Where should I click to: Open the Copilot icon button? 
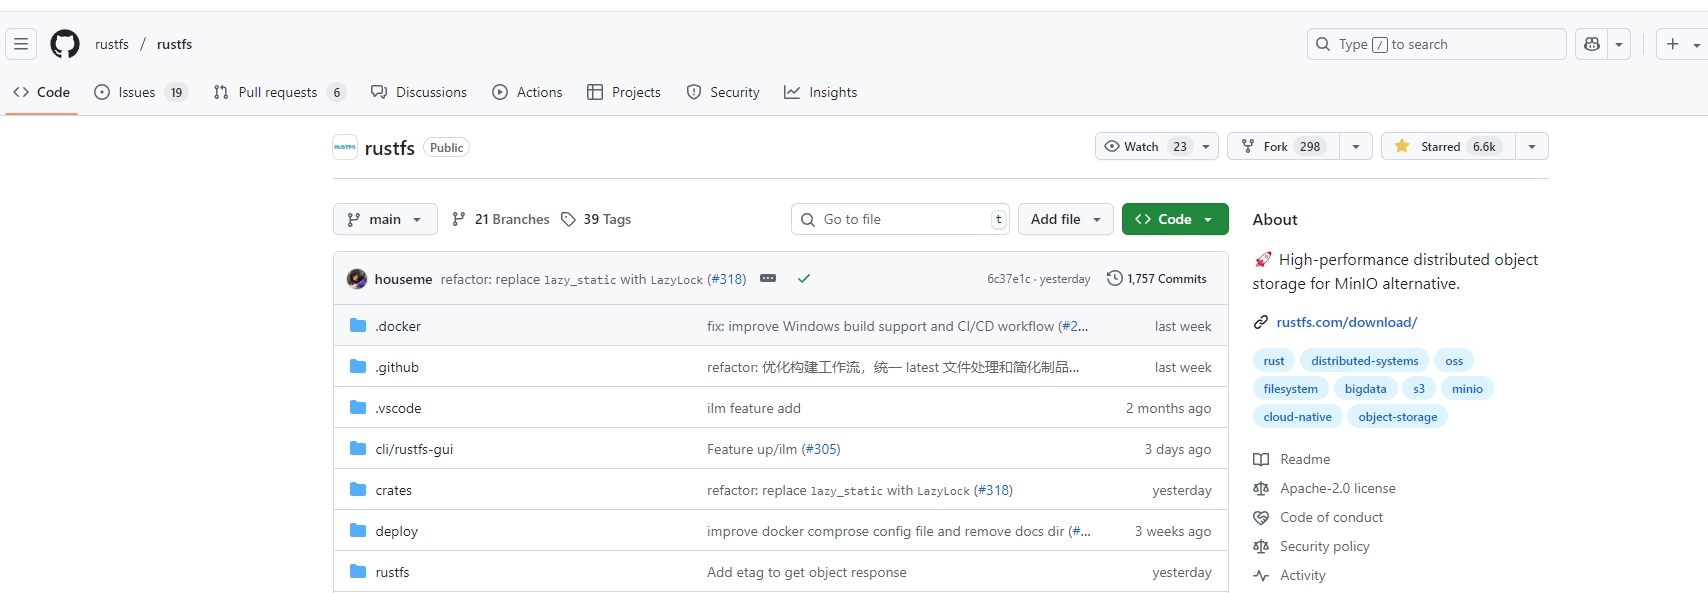coord(1592,44)
